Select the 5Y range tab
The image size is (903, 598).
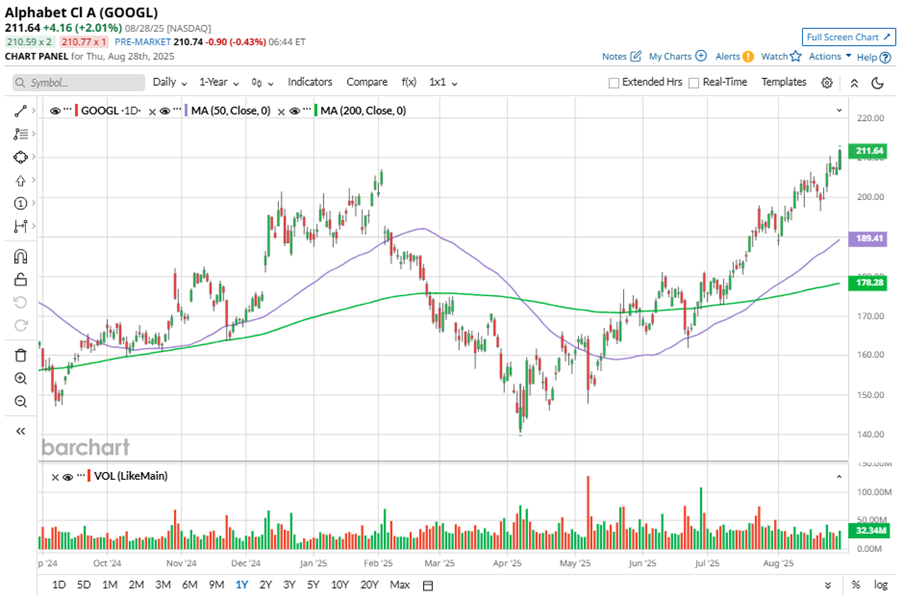point(313,585)
